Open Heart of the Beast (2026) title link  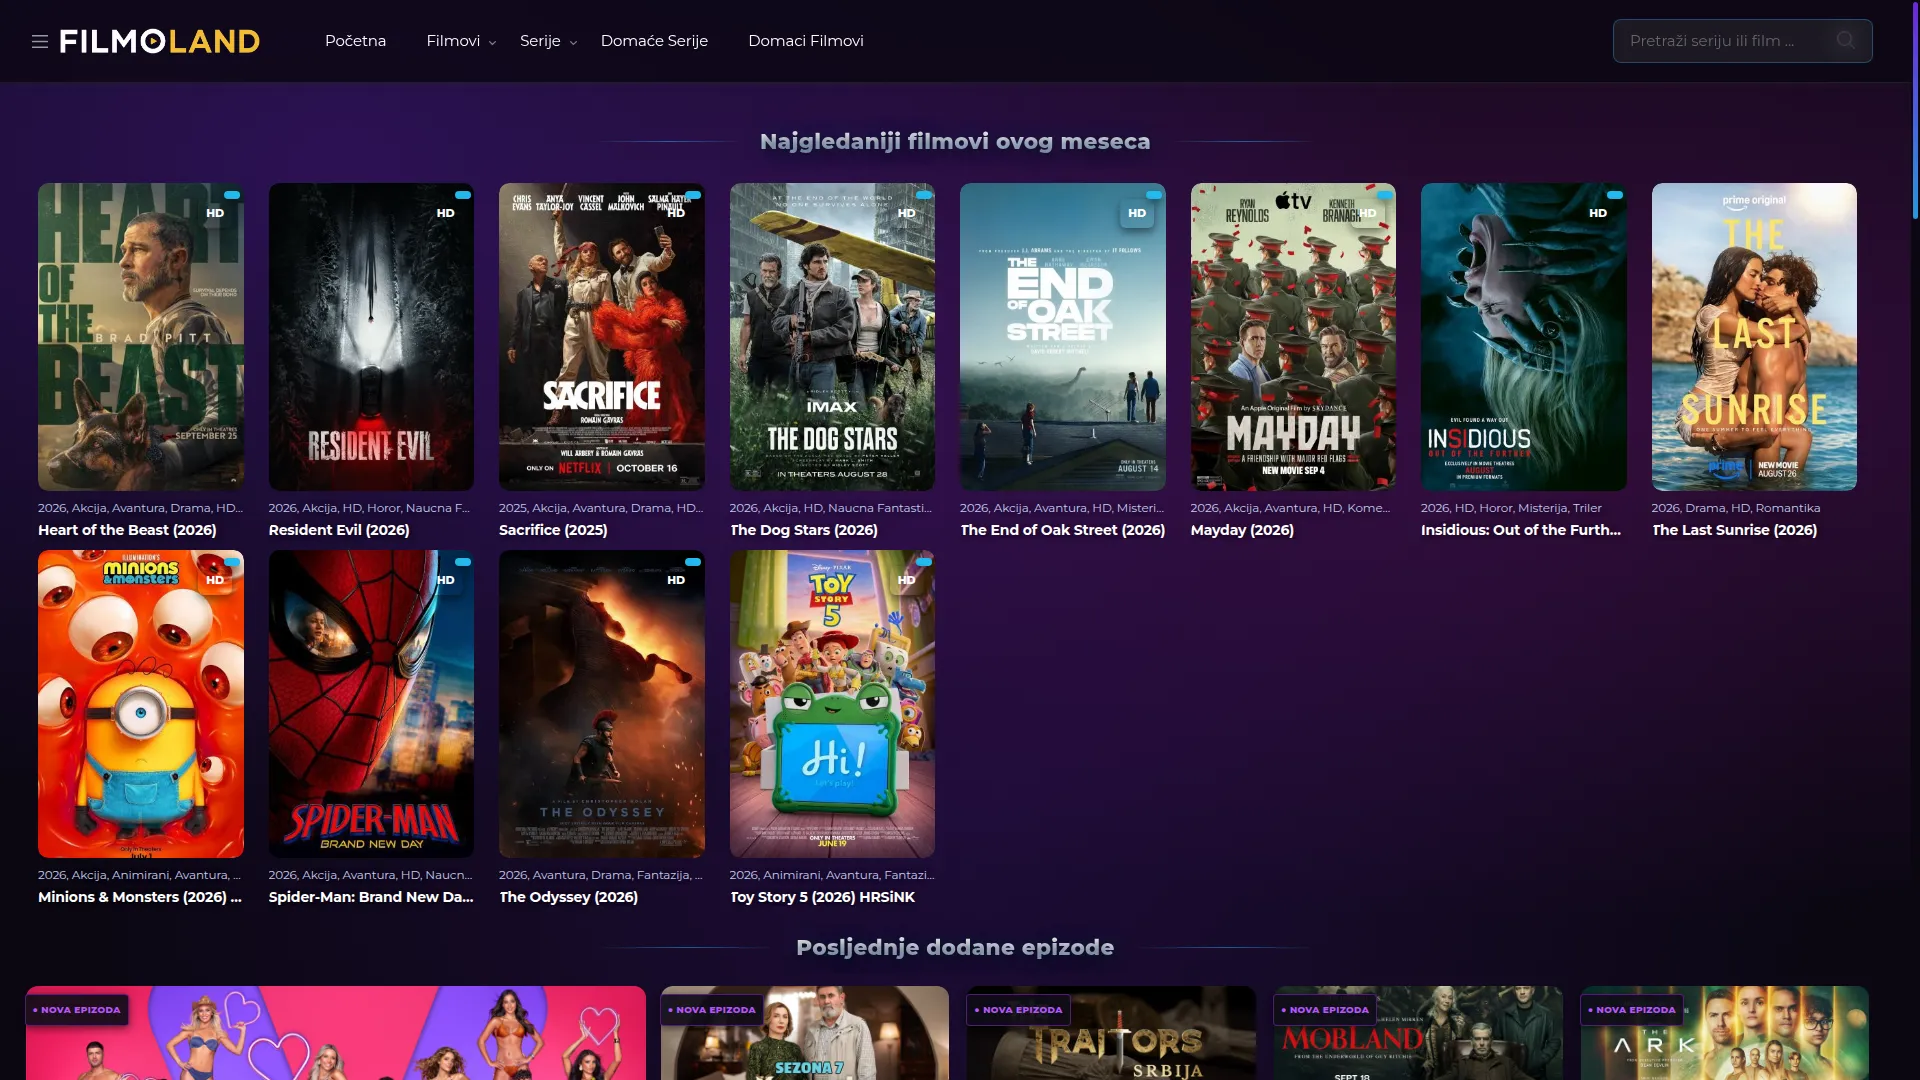pos(127,530)
